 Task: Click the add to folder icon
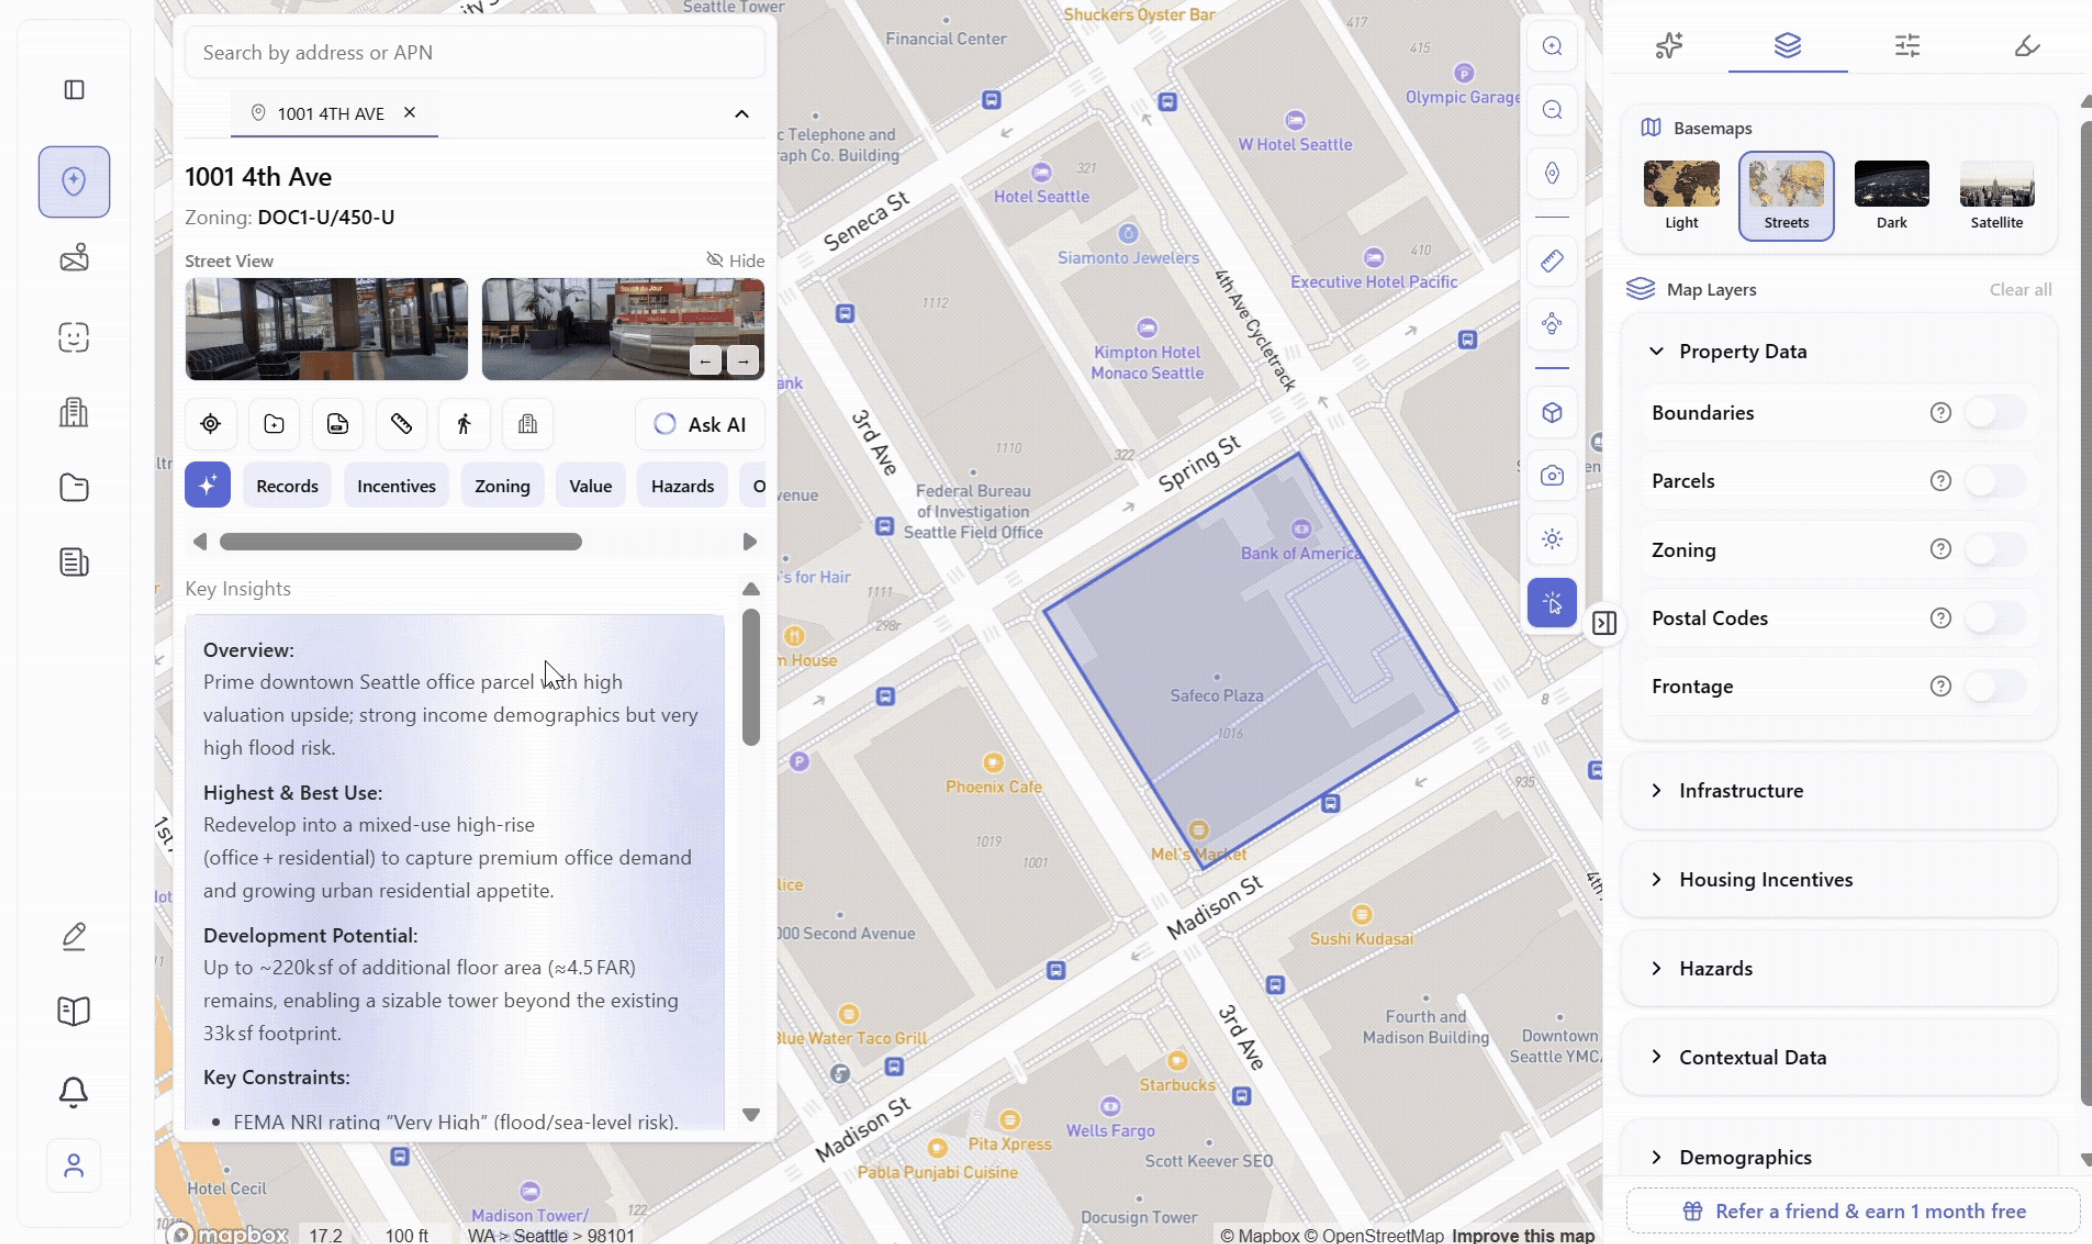point(274,424)
